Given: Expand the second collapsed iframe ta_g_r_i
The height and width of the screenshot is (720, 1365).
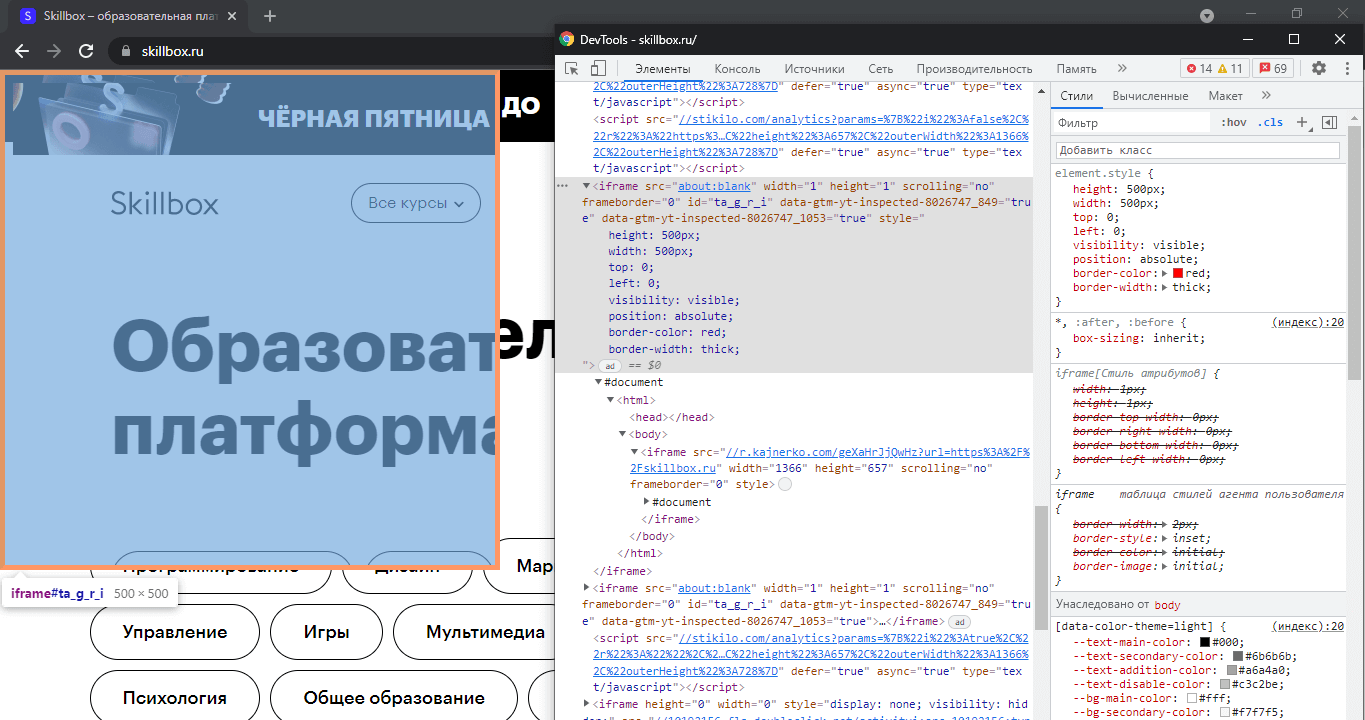Looking at the screenshot, I should (x=587, y=588).
